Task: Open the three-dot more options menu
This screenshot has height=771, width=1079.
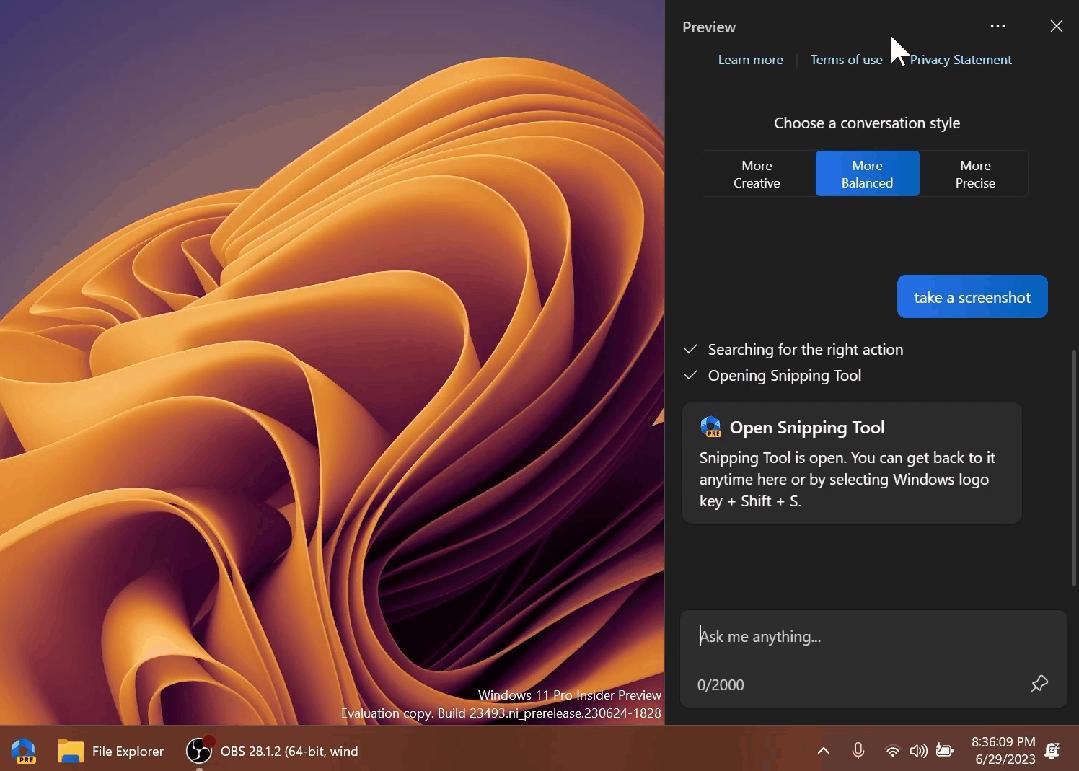Action: pyautogui.click(x=997, y=27)
